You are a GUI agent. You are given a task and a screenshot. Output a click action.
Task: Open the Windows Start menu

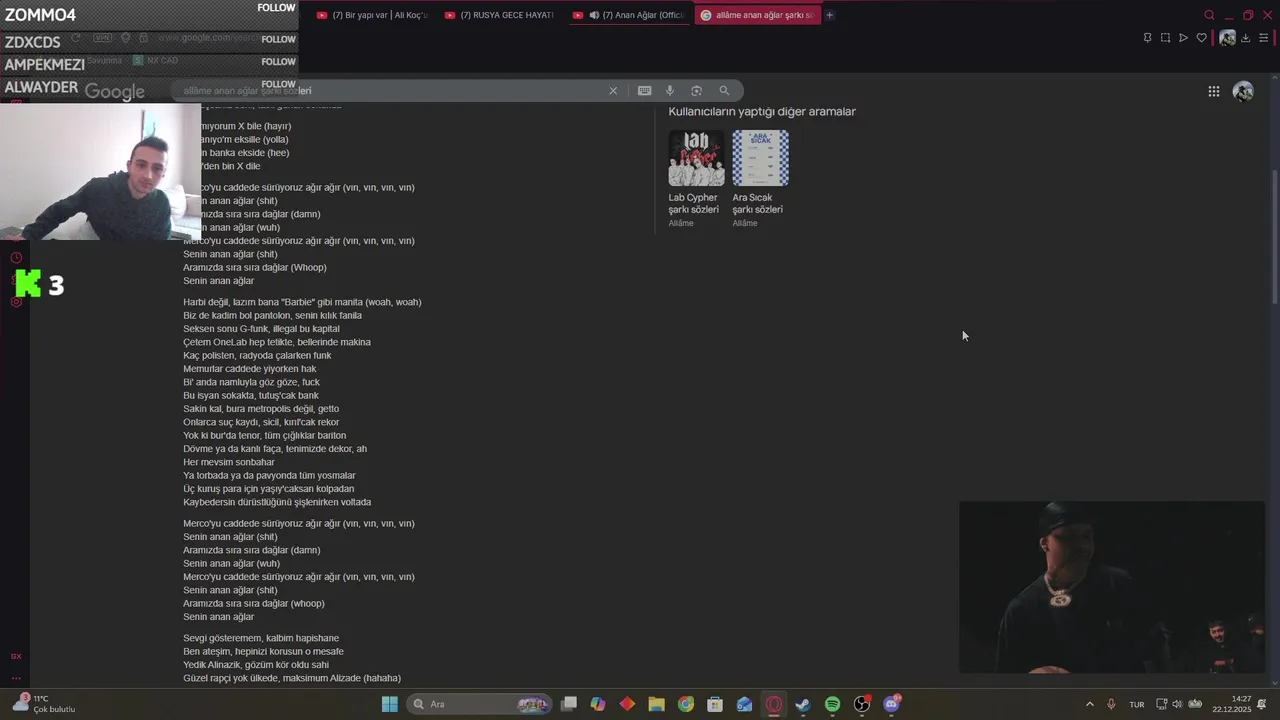pos(390,704)
